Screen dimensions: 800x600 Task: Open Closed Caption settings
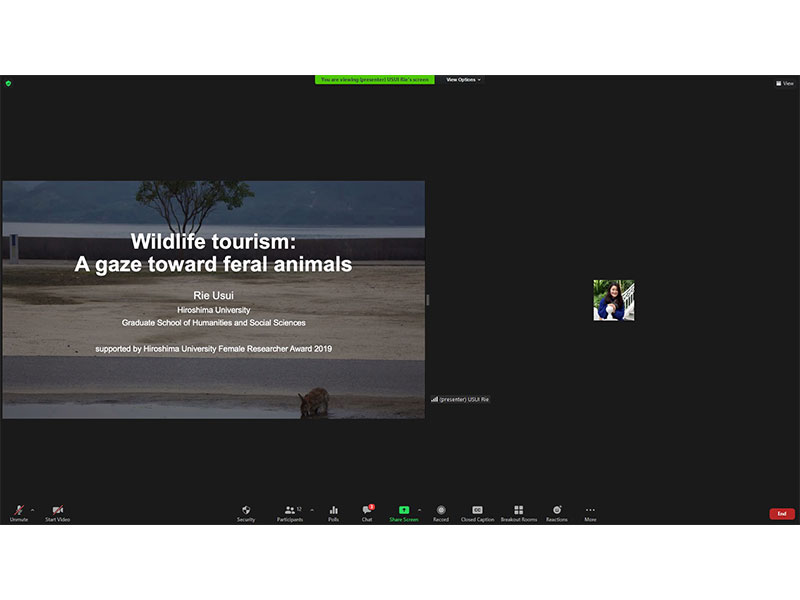(477, 512)
